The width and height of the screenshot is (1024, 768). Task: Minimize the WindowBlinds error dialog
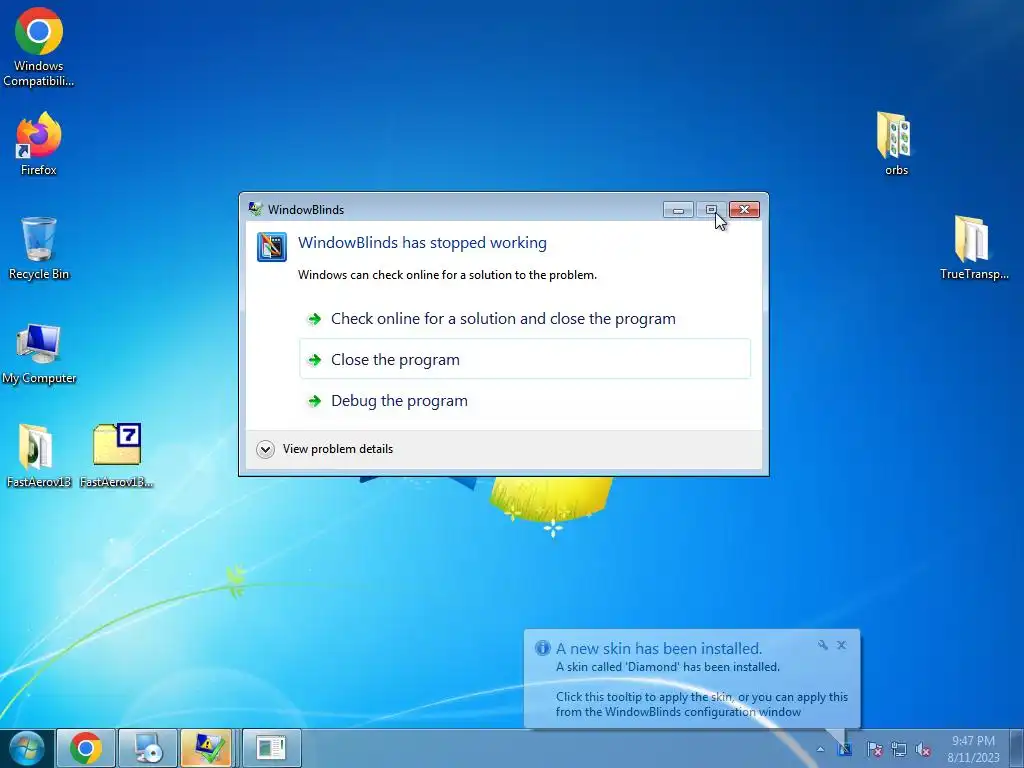tap(679, 210)
